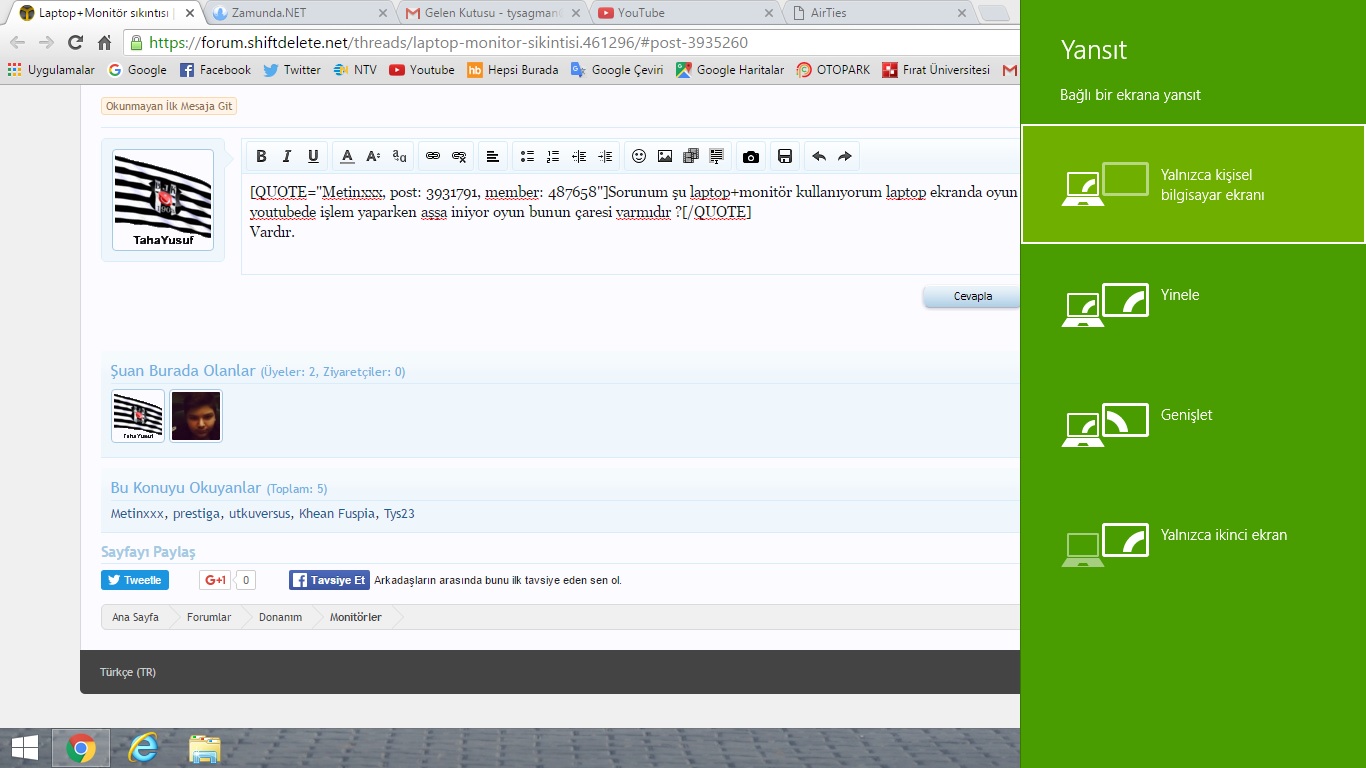
Task: Open the Windows Start menu
Action: (x=25, y=748)
